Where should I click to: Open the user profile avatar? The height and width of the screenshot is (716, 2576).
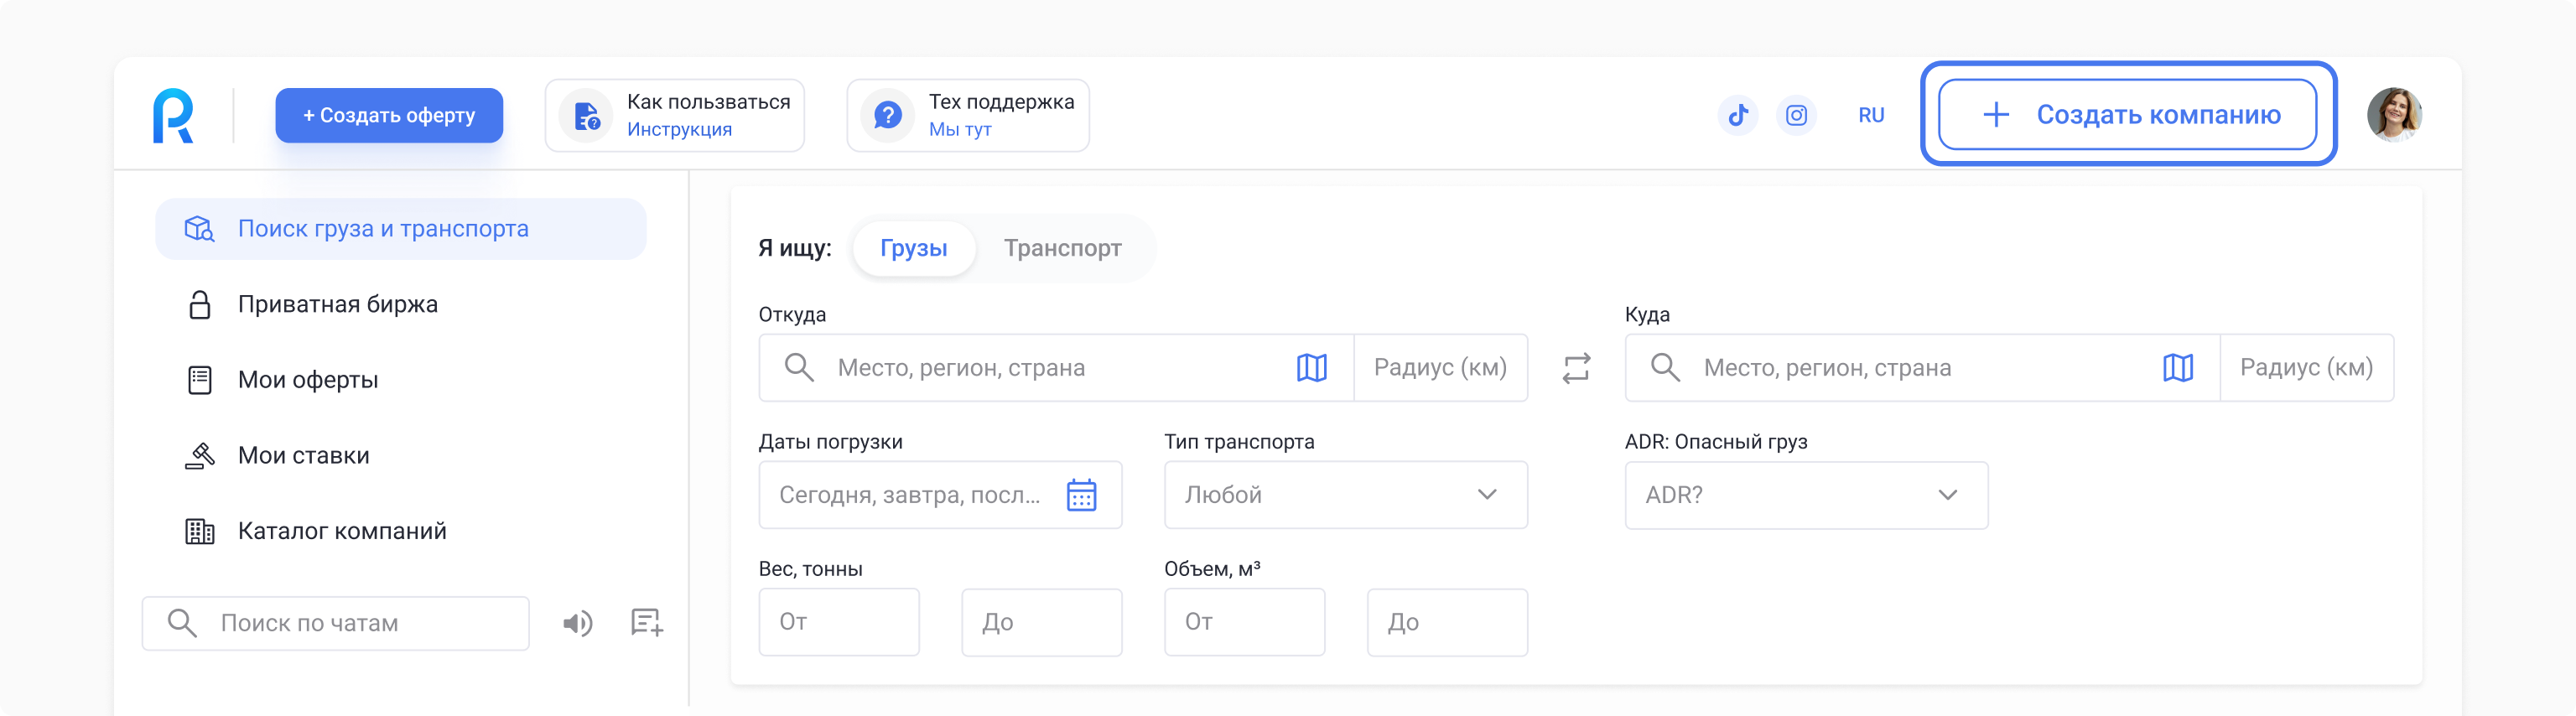[x=2394, y=115]
